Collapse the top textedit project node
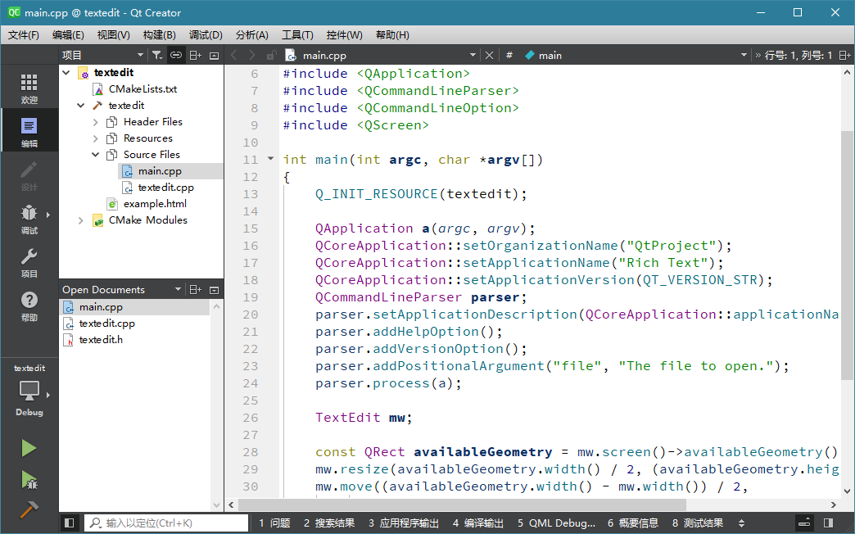Viewport: 855px width, 534px height. point(67,72)
